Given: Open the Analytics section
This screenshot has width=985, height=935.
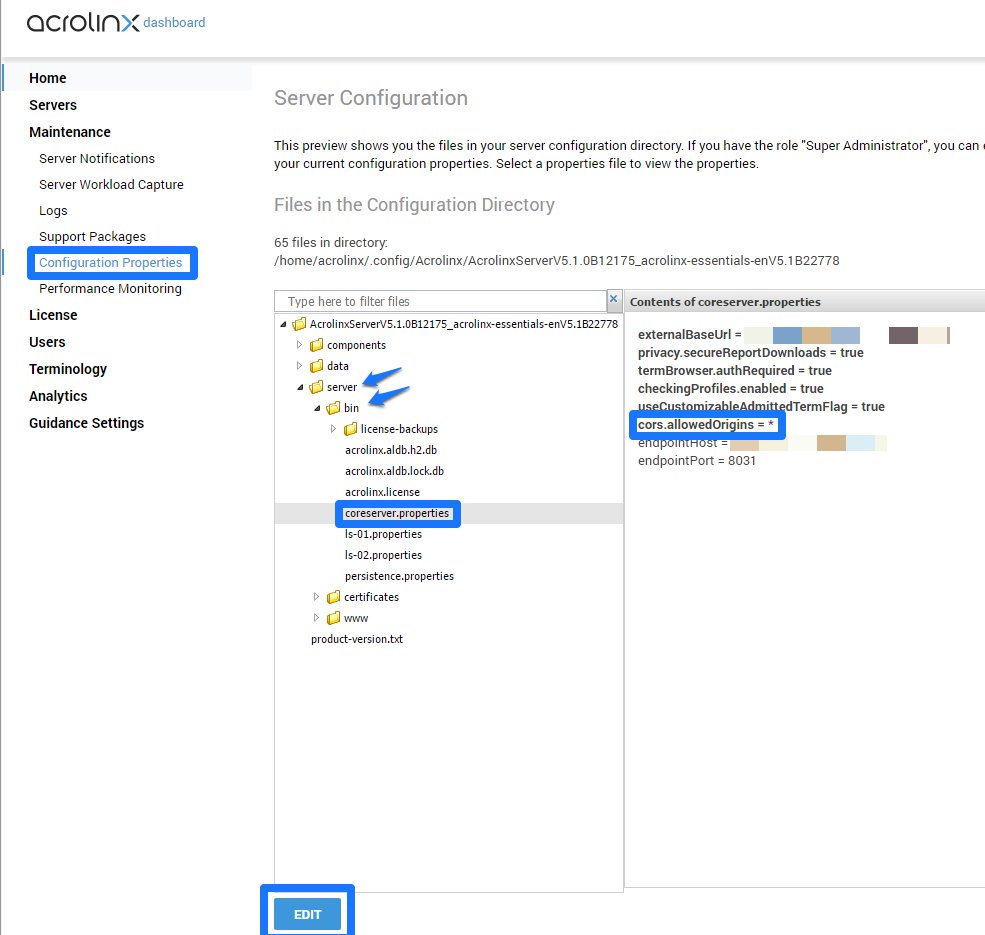Looking at the screenshot, I should click(x=58, y=396).
